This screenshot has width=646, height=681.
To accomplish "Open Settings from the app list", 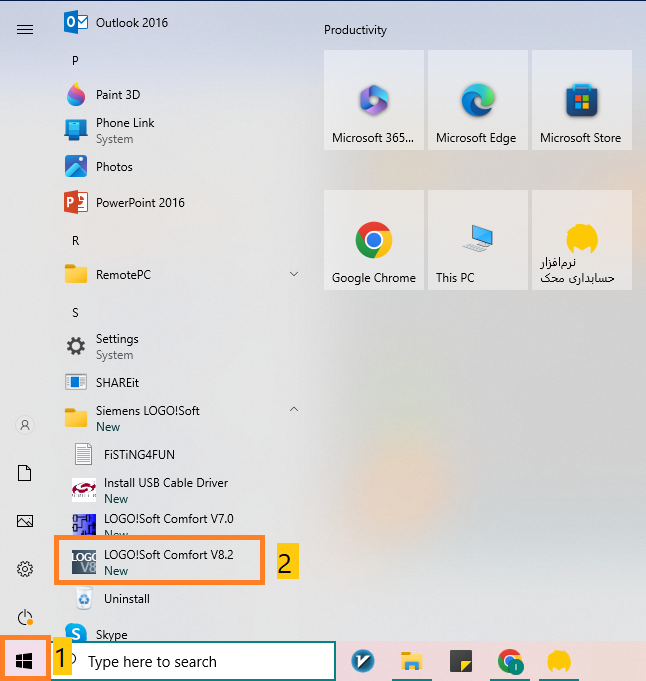I will coord(103,346).
